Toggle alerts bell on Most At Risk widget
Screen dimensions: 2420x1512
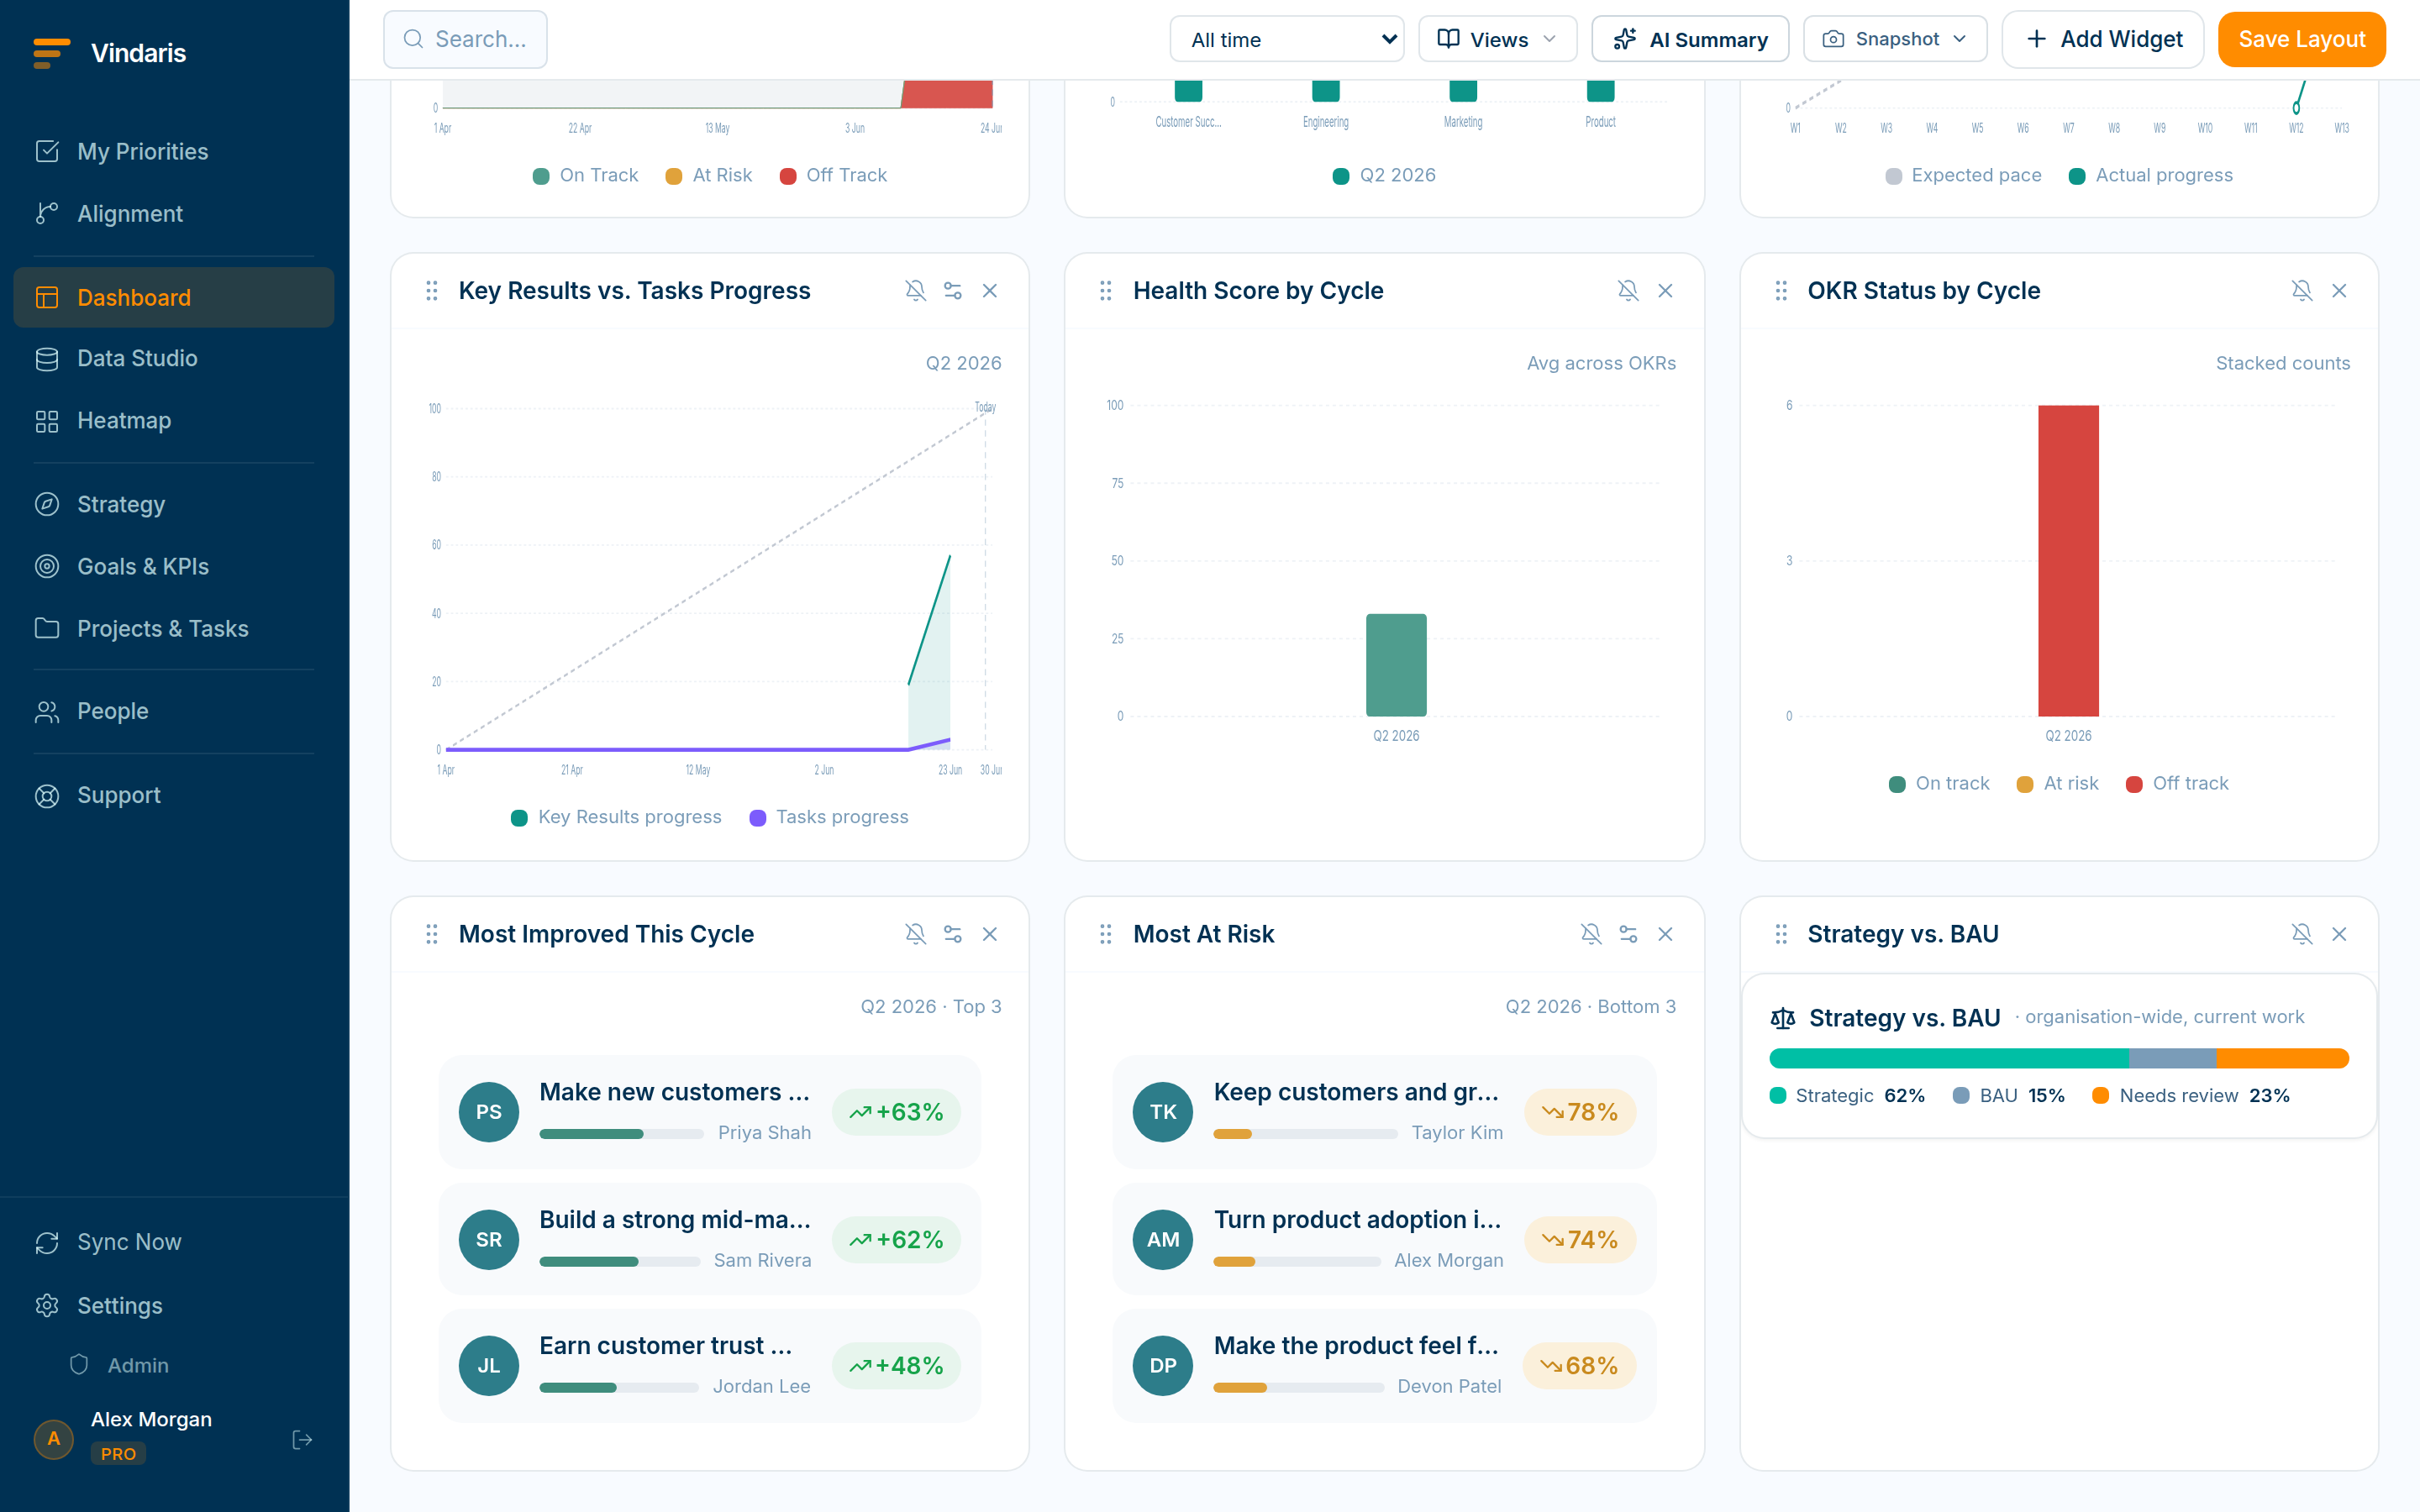click(x=1591, y=934)
